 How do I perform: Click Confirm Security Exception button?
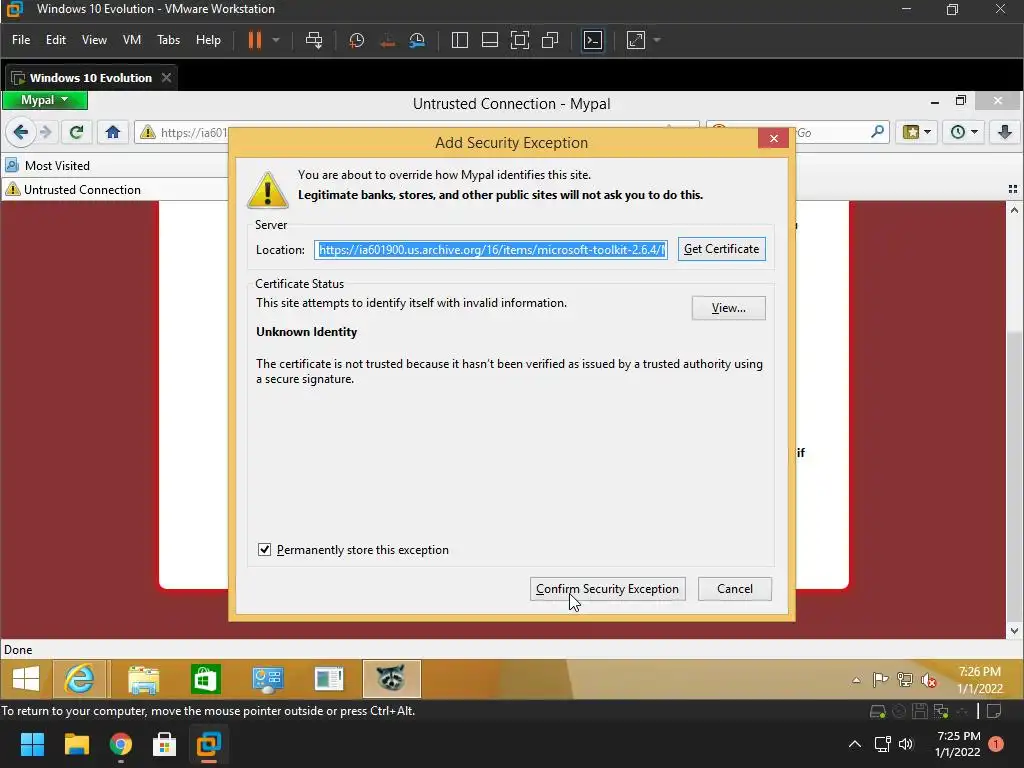click(607, 589)
